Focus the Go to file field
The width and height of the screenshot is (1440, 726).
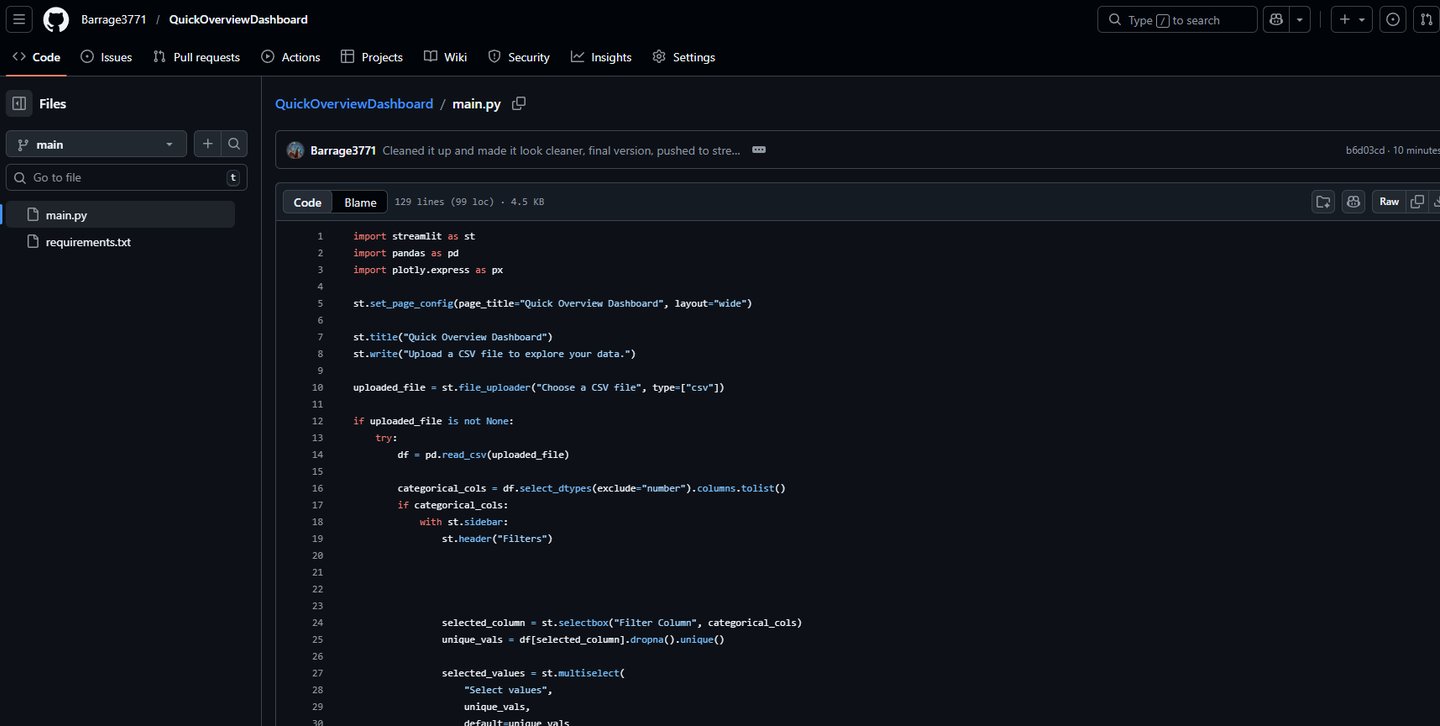pyautogui.click(x=126, y=177)
